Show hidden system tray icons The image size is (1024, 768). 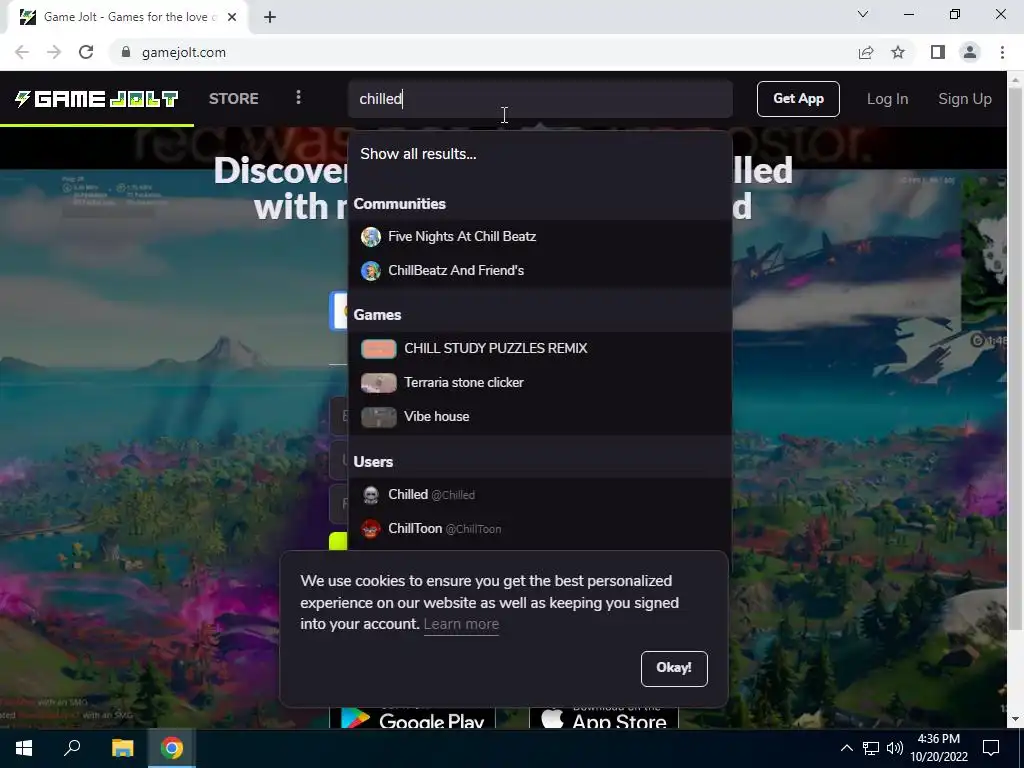846,748
